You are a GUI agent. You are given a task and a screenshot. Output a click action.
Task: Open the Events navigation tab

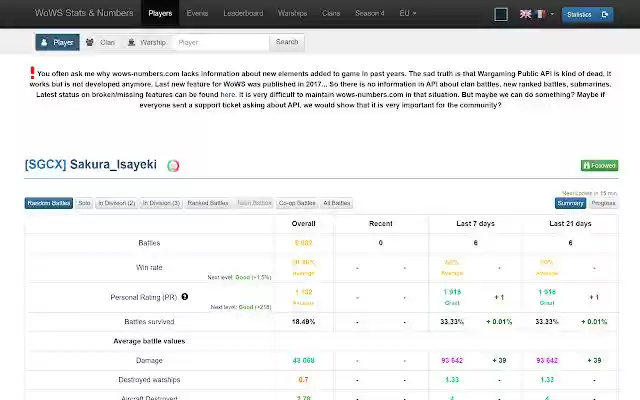point(197,13)
